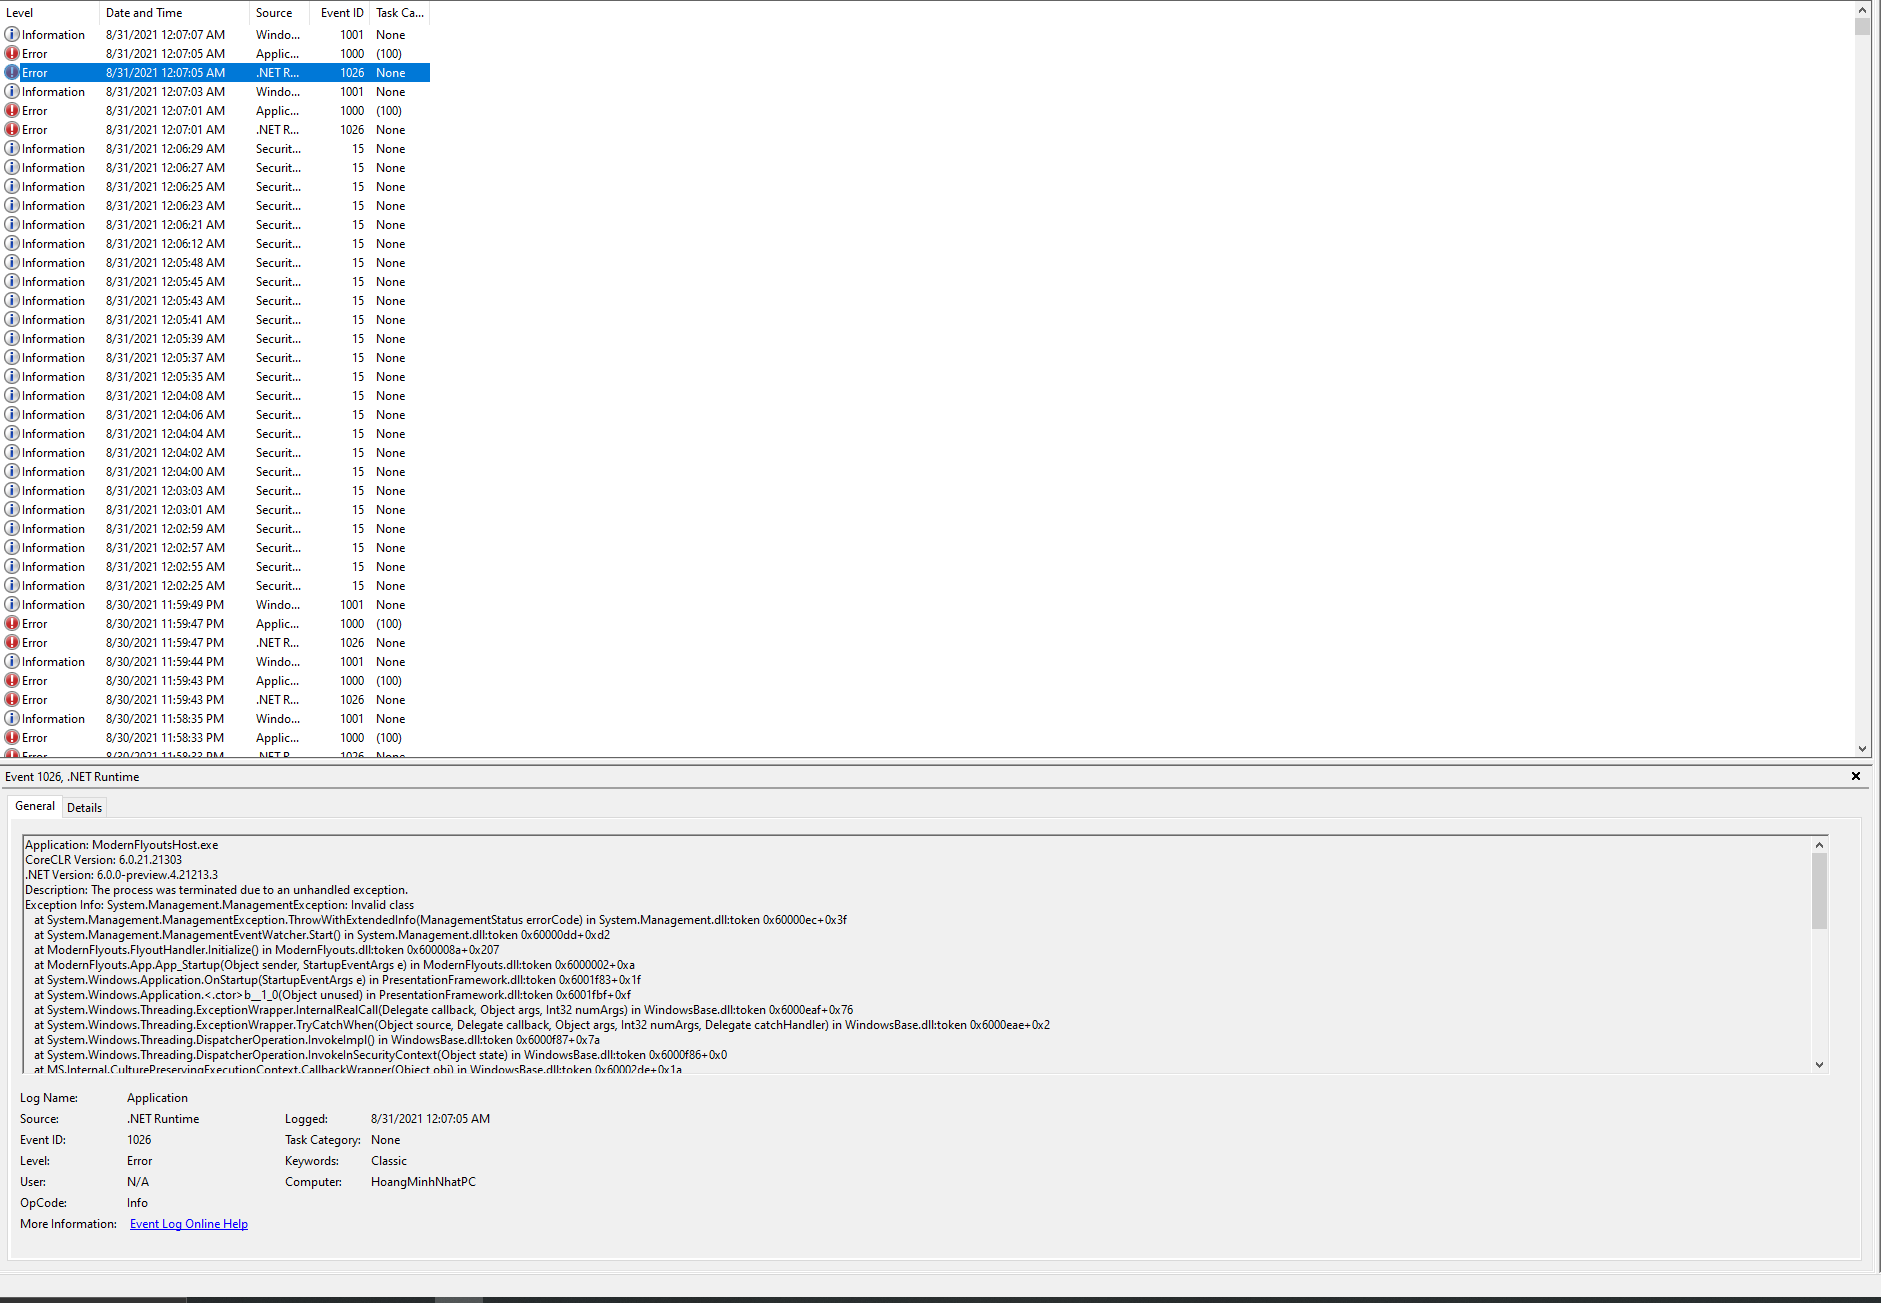This screenshot has width=1881, height=1303.
Task: Sort events by the Date and Time column
Action: 144,12
